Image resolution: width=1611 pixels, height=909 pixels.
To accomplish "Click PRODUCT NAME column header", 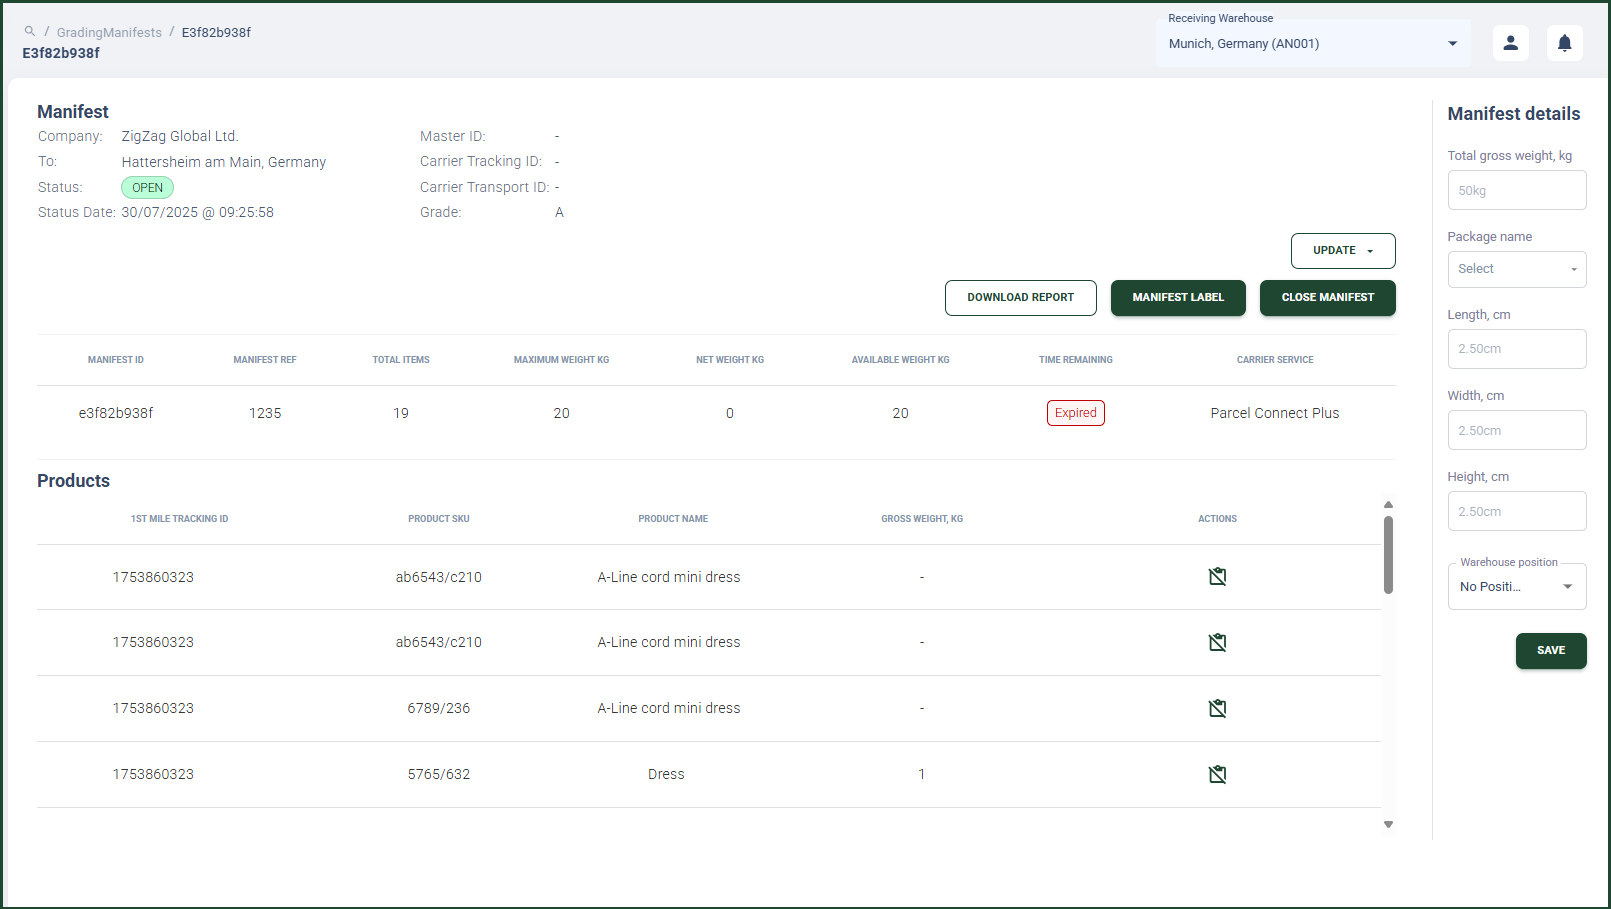I will coord(673,519).
